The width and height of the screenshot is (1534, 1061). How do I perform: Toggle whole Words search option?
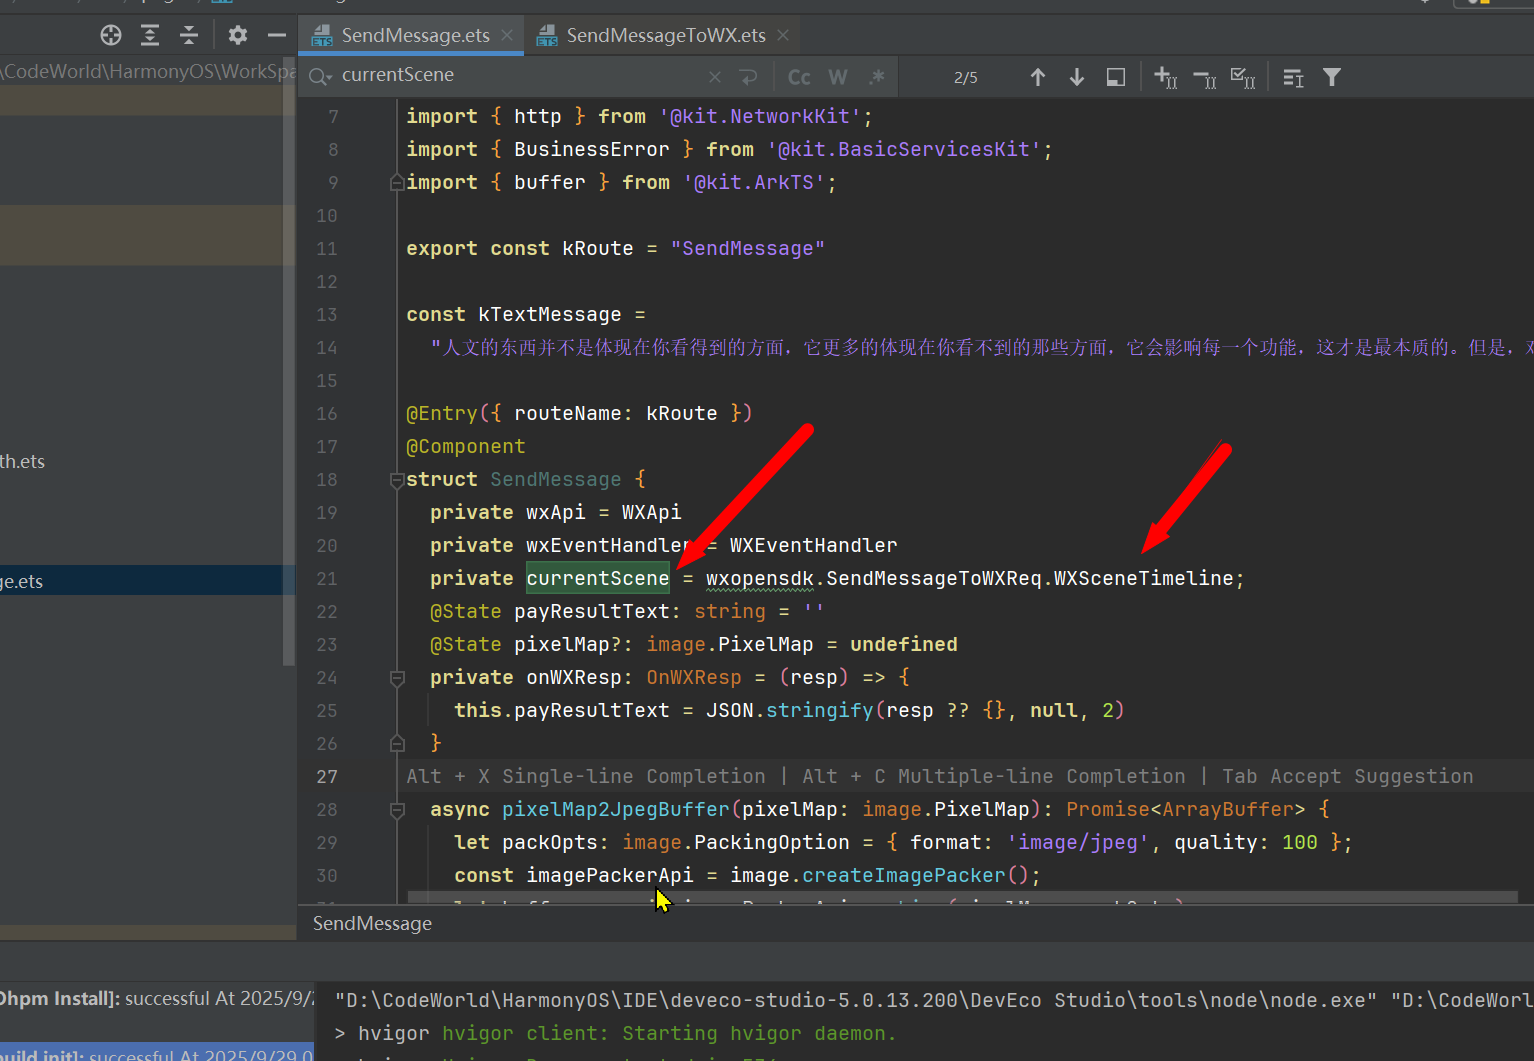point(838,77)
